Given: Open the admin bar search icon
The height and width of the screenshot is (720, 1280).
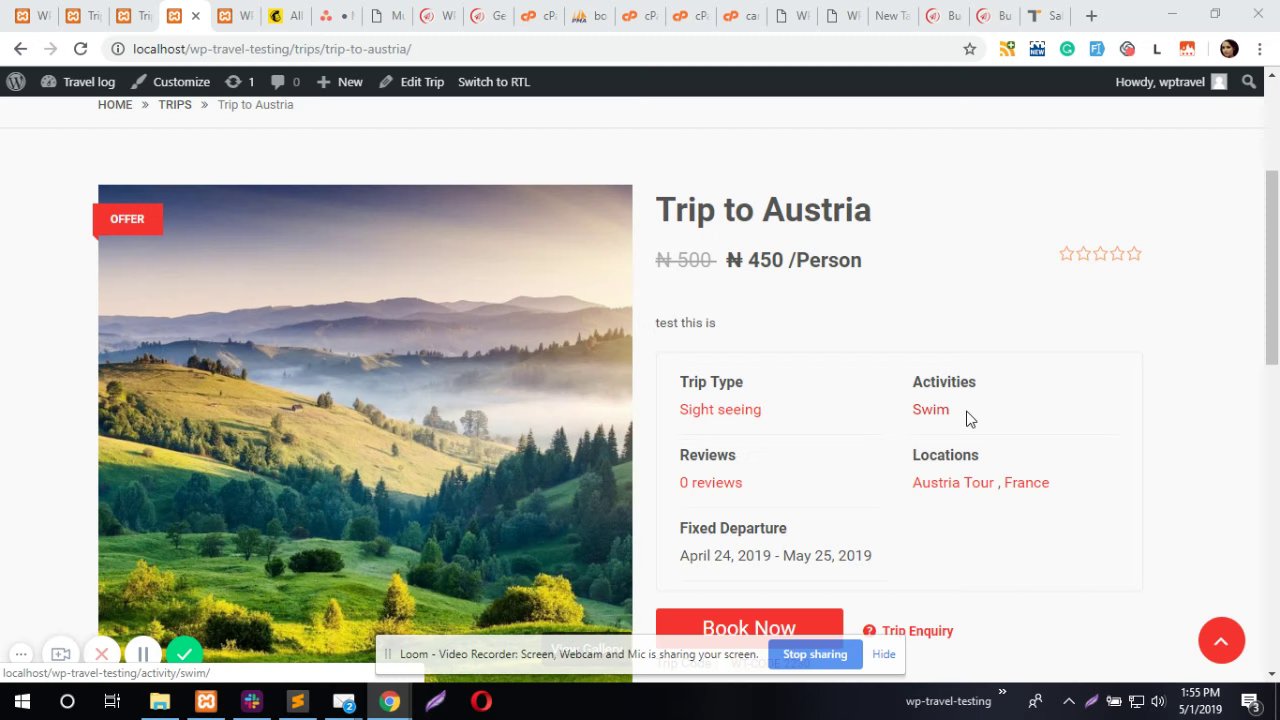Looking at the screenshot, I should 1249,82.
